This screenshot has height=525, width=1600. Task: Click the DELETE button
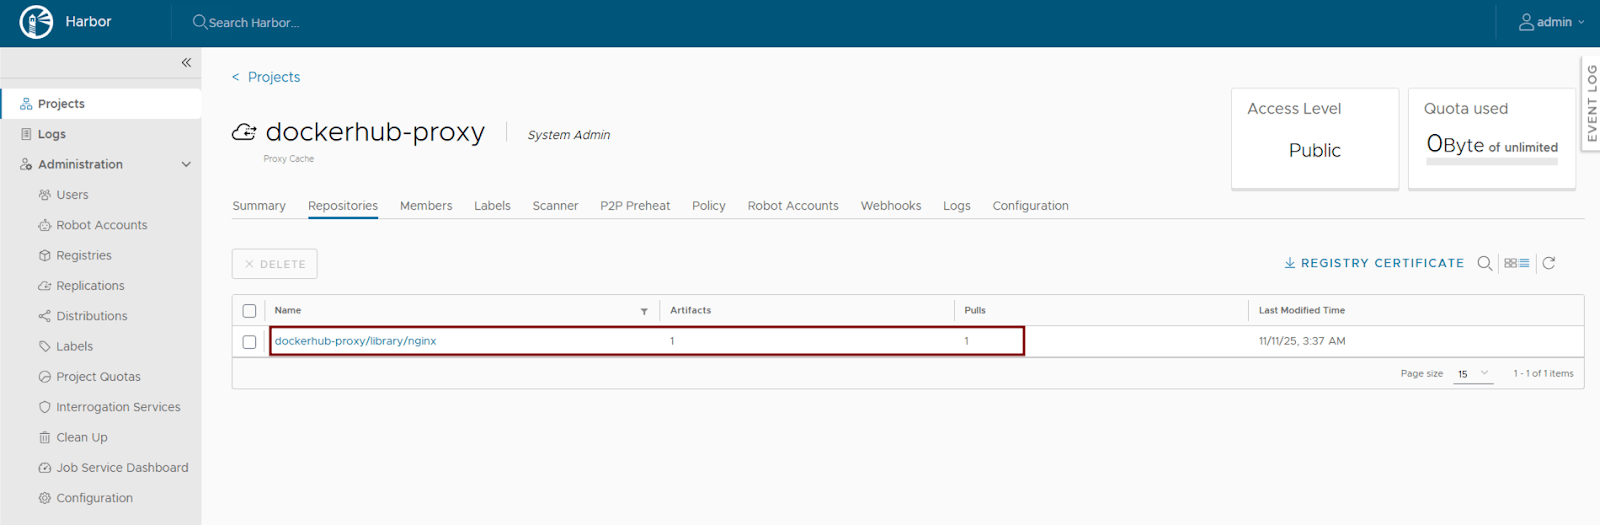[x=275, y=264]
